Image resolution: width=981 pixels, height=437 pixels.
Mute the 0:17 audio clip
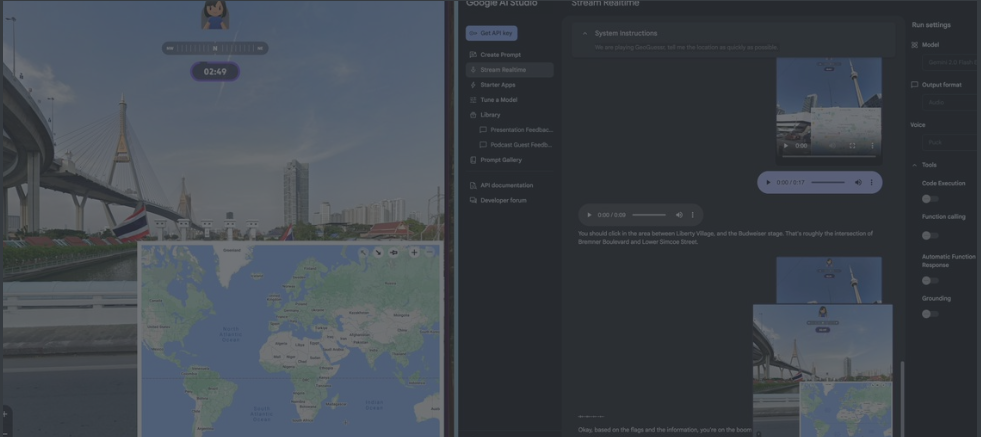858,182
